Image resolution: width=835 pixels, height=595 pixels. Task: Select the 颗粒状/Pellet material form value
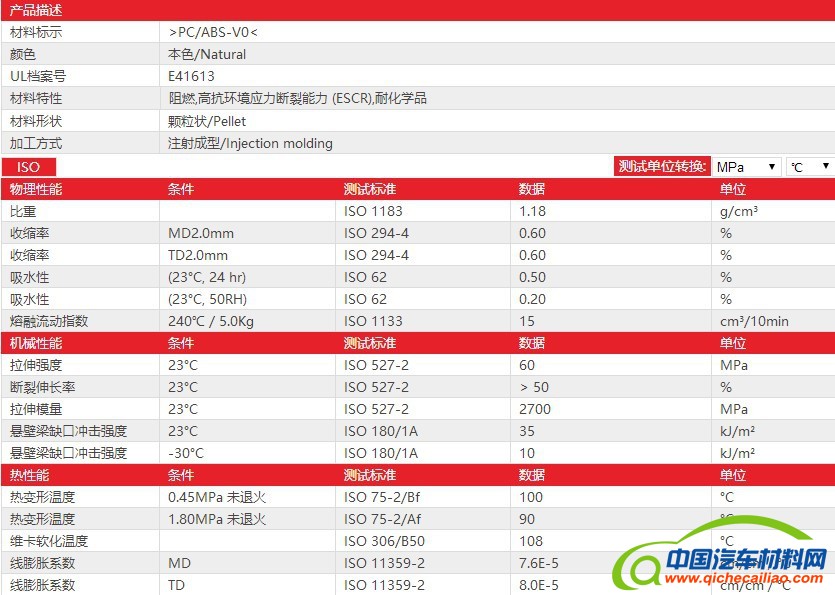pyautogui.click(x=207, y=121)
